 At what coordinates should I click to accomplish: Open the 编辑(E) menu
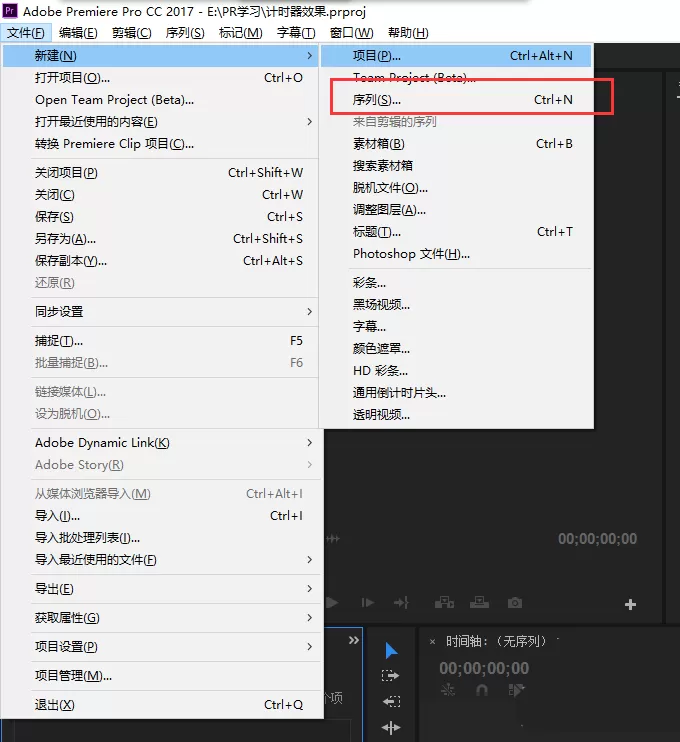pyautogui.click(x=78, y=33)
